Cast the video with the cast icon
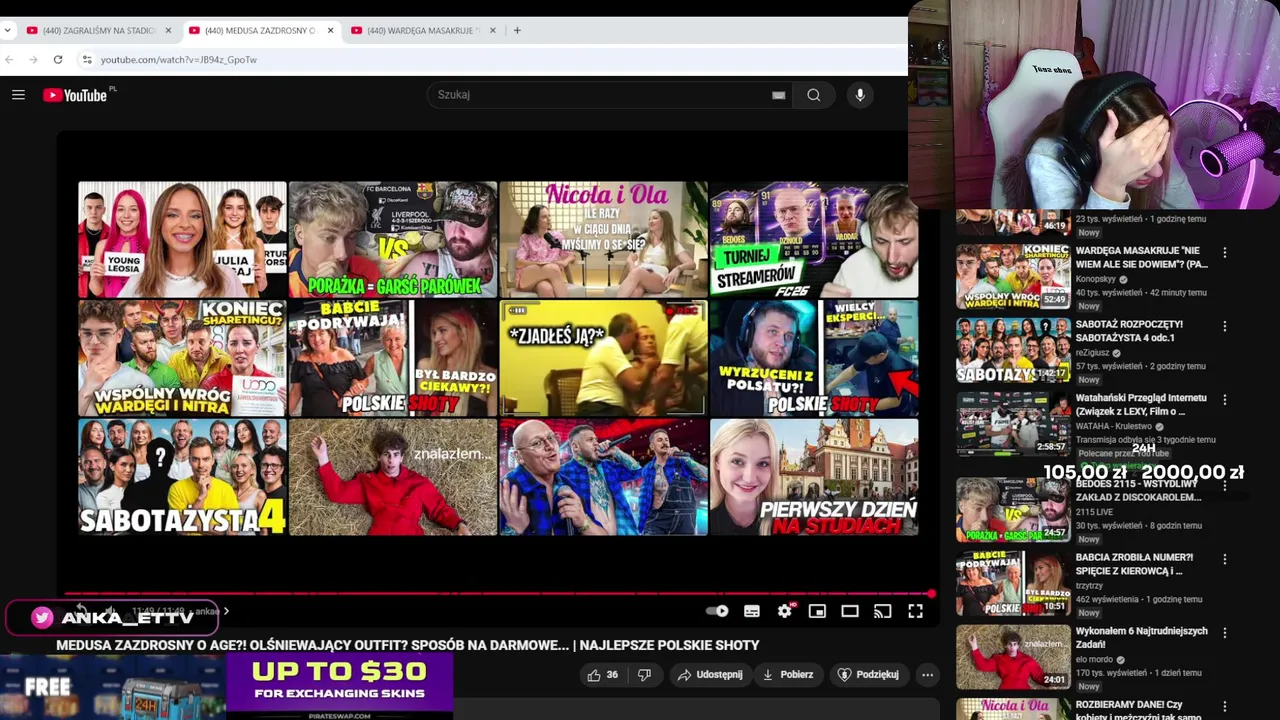 (882, 611)
